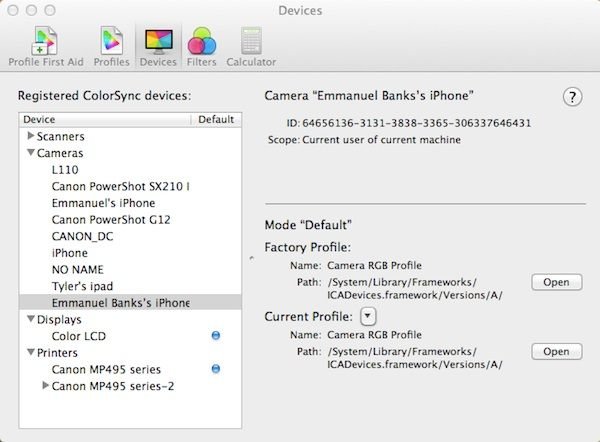Click default indicator beside Color LCD
600x442 pixels.
point(216,336)
